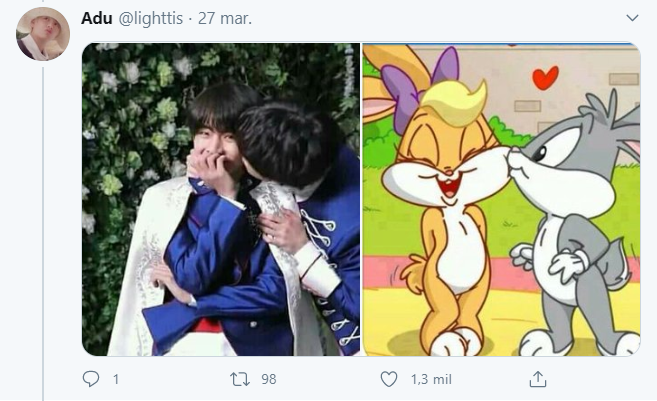Expand the tweet options chevron
The image size is (657, 401).
coord(632,18)
